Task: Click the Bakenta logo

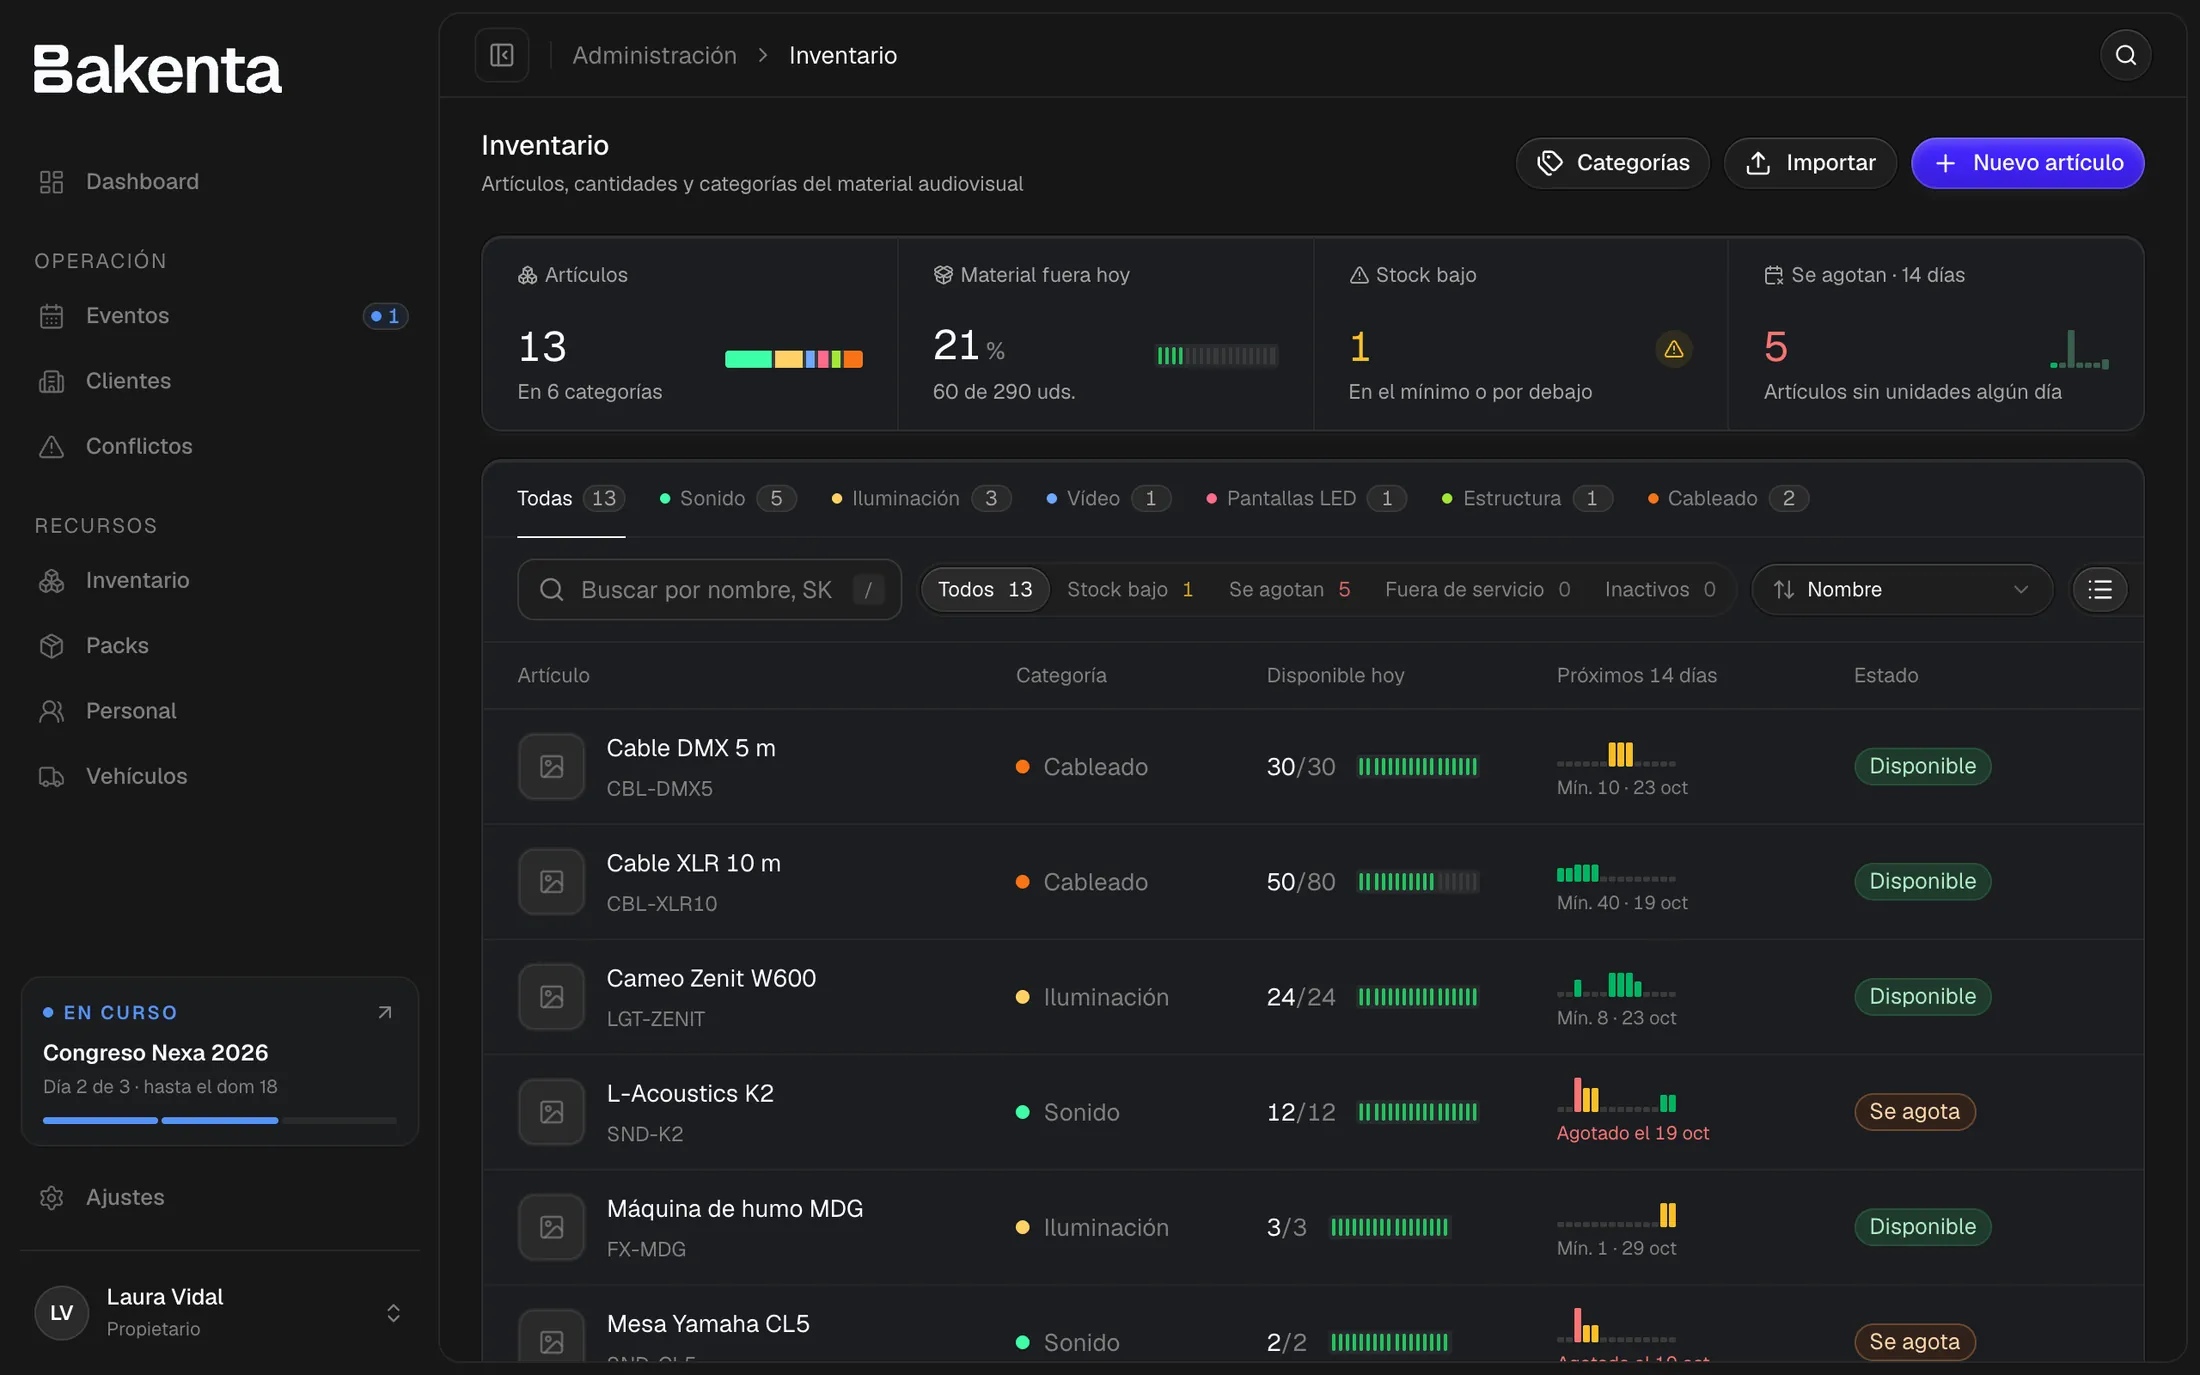Action: [x=158, y=69]
